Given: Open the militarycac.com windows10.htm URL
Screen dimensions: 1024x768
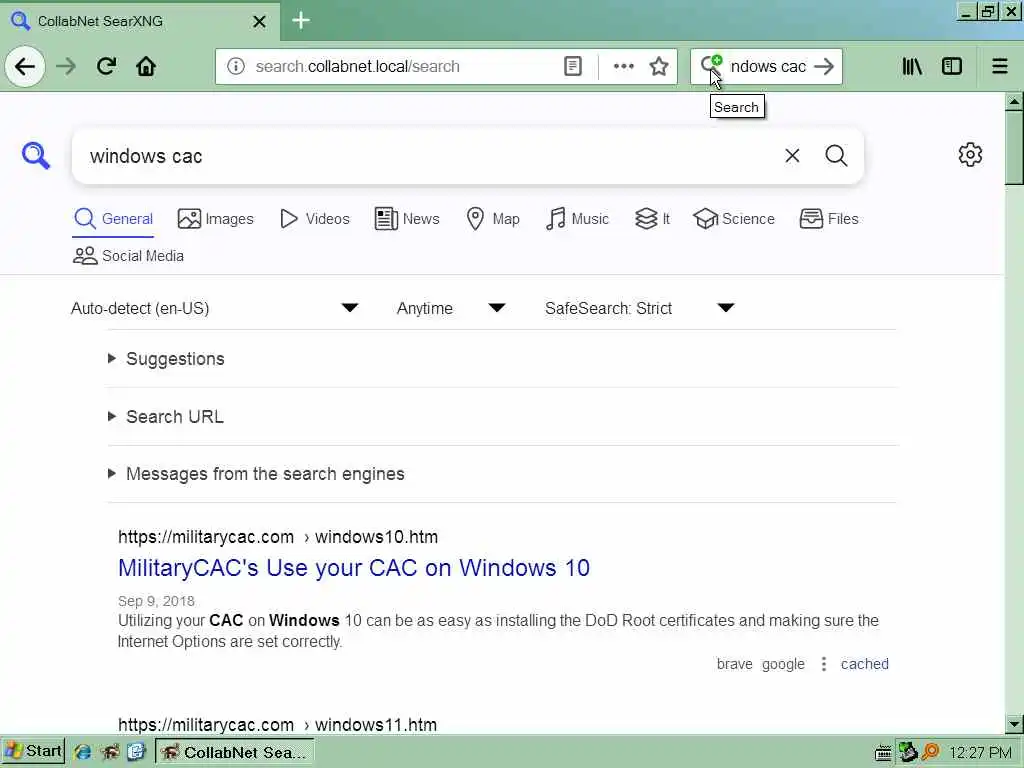Looking at the screenshot, I should pos(278,537).
